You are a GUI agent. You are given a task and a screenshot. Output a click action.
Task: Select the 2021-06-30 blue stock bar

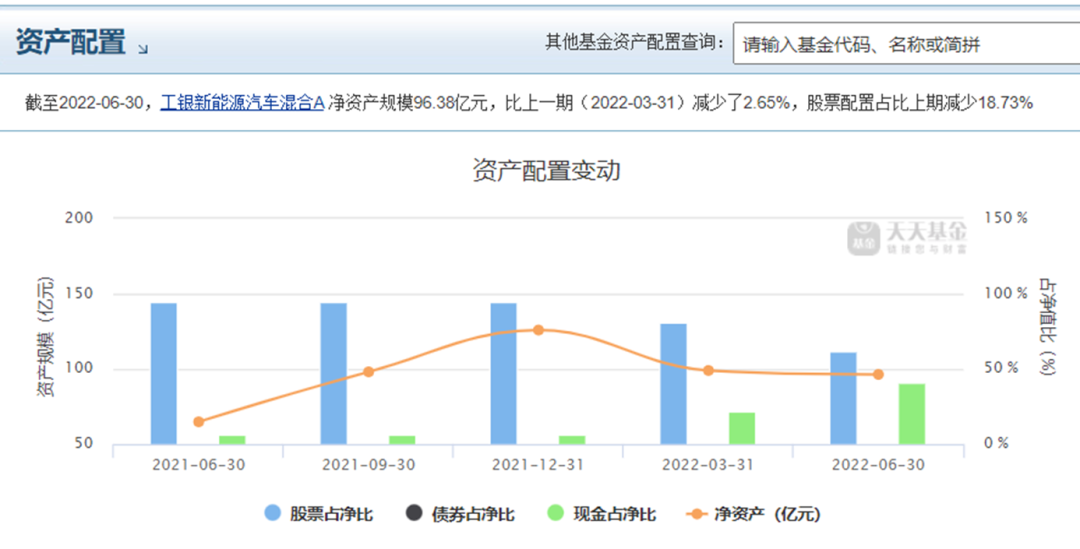[164, 373]
